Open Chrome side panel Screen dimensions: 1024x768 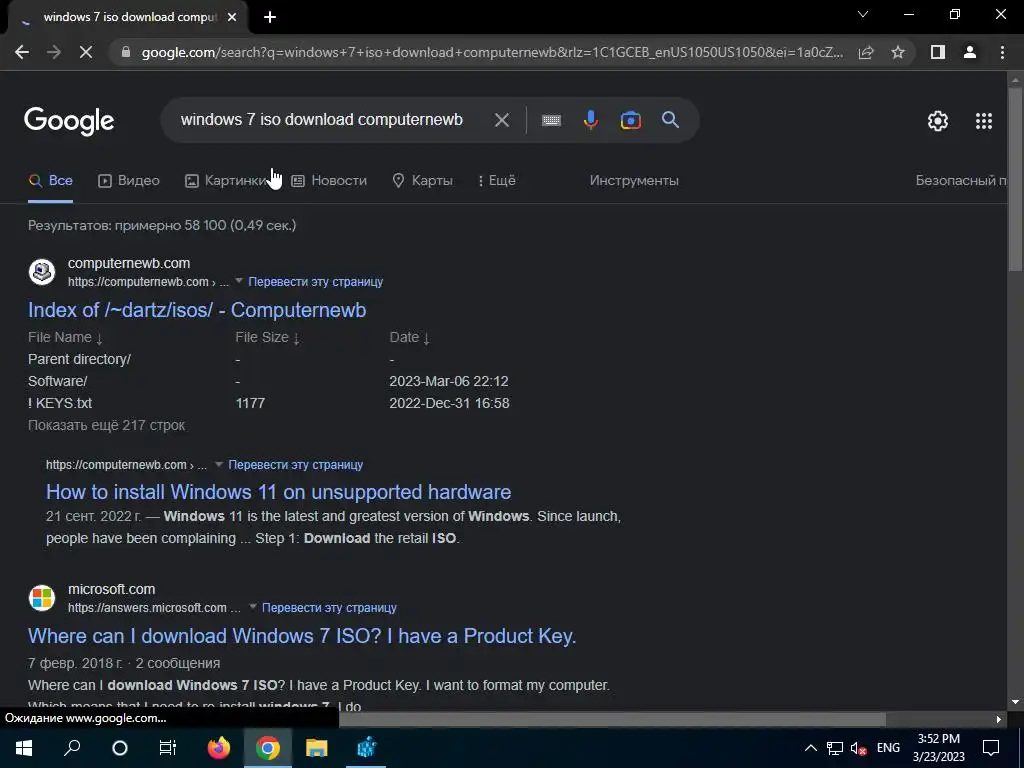coord(938,52)
